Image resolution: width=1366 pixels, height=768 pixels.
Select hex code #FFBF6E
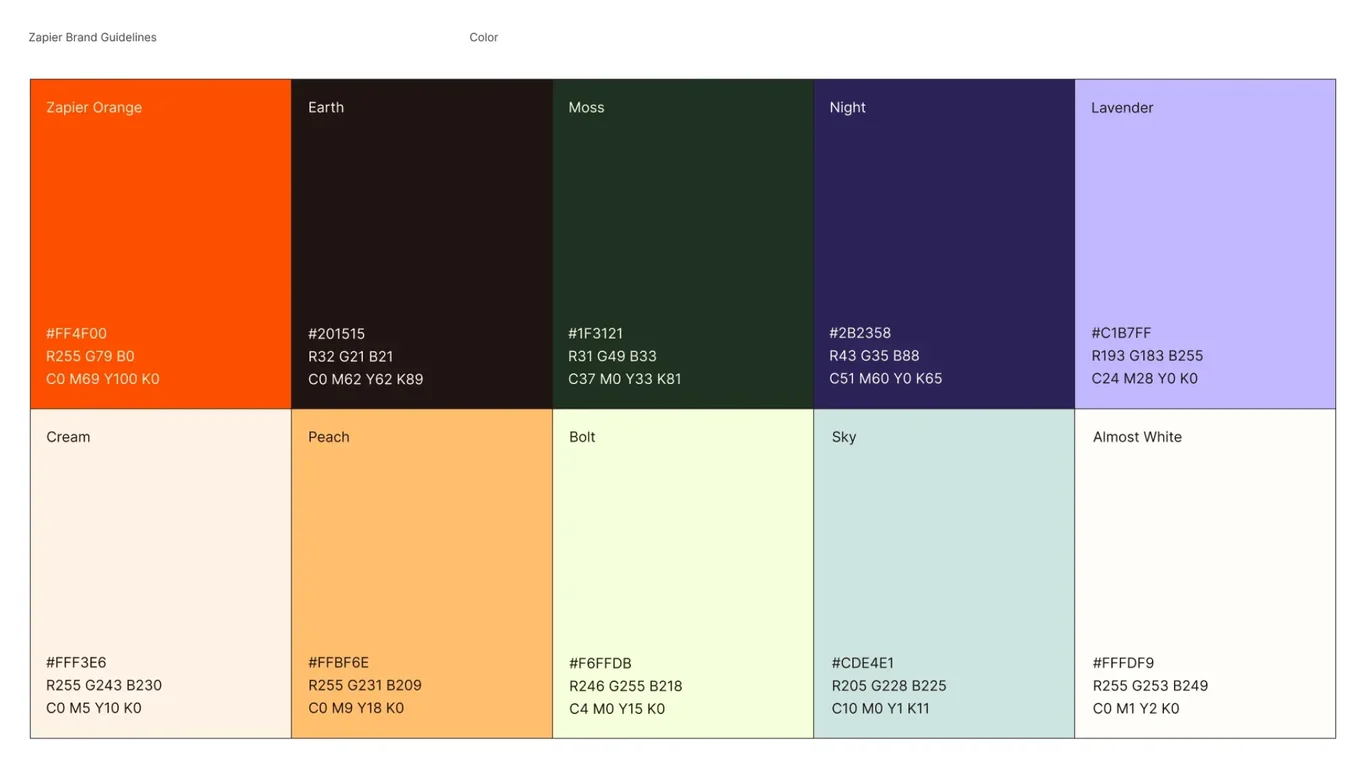coord(338,662)
